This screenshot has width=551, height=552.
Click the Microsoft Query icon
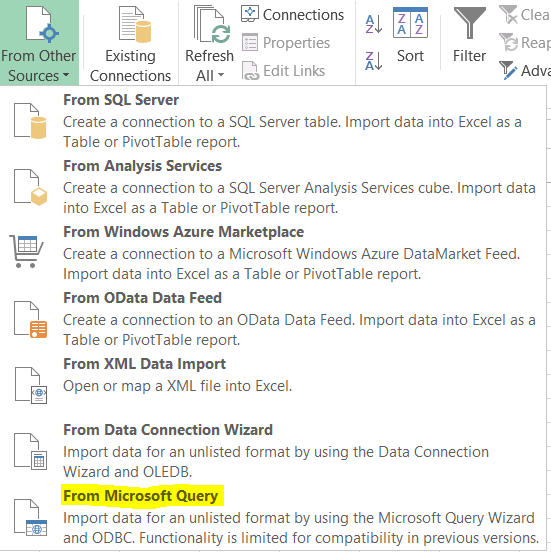point(30,518)
